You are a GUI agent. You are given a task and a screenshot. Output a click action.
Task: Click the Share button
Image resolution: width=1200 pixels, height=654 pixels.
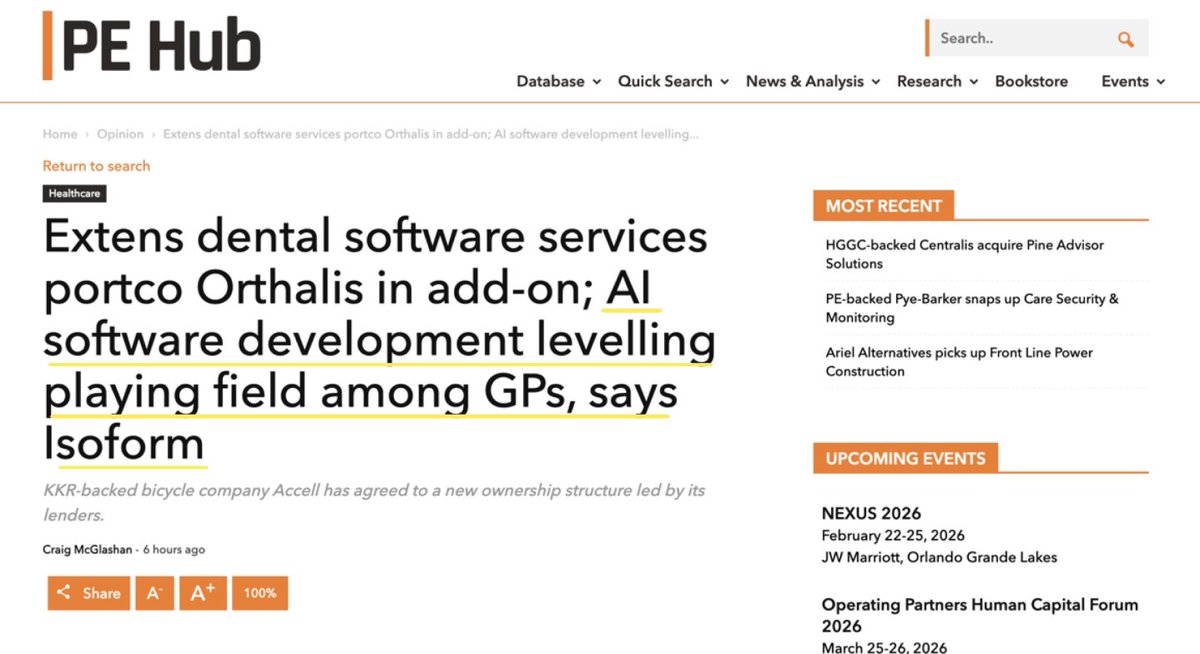click(89, 593)
